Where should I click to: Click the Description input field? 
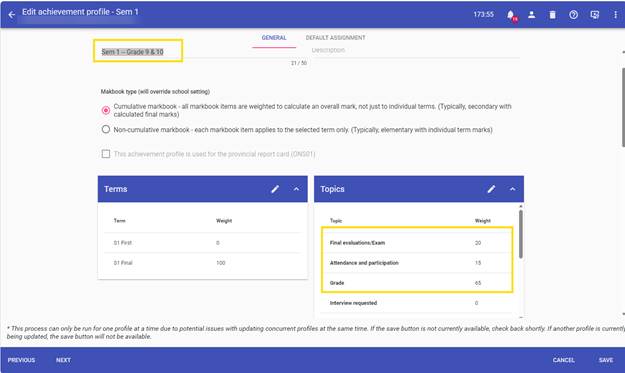pyautogui.click(x=415, y=50)
